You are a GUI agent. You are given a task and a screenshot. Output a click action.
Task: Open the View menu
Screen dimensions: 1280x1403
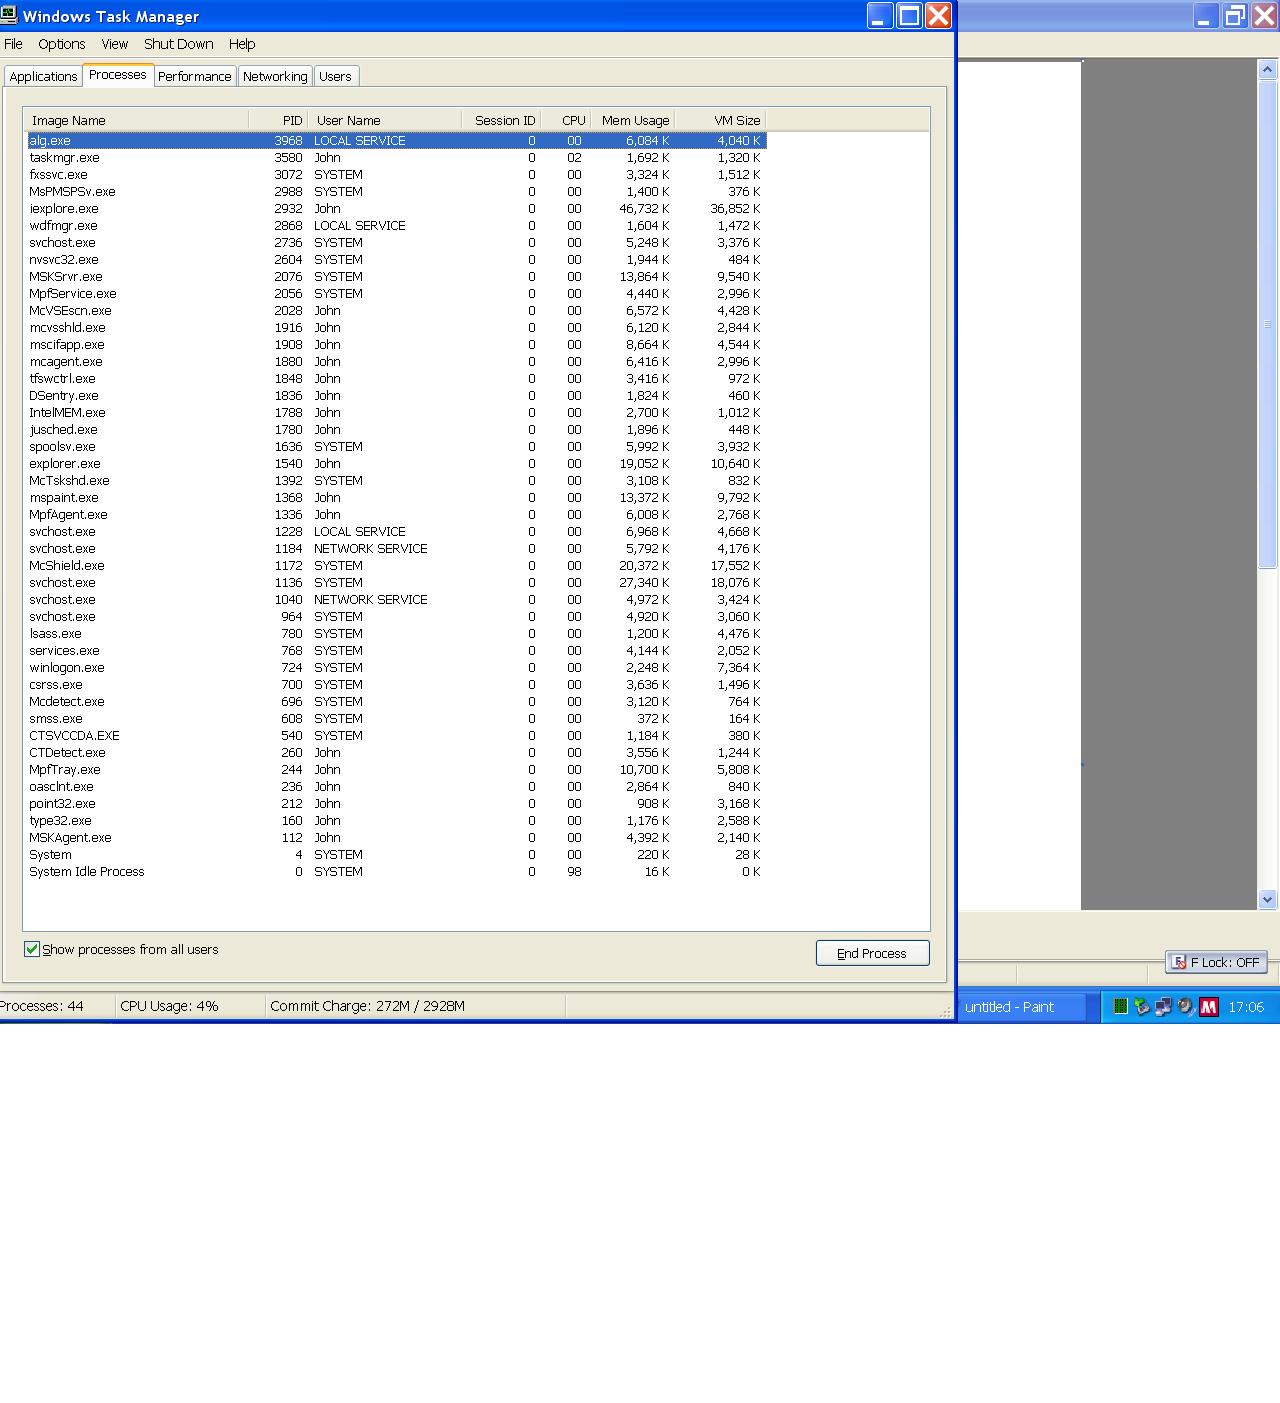[x=115, y=44]
